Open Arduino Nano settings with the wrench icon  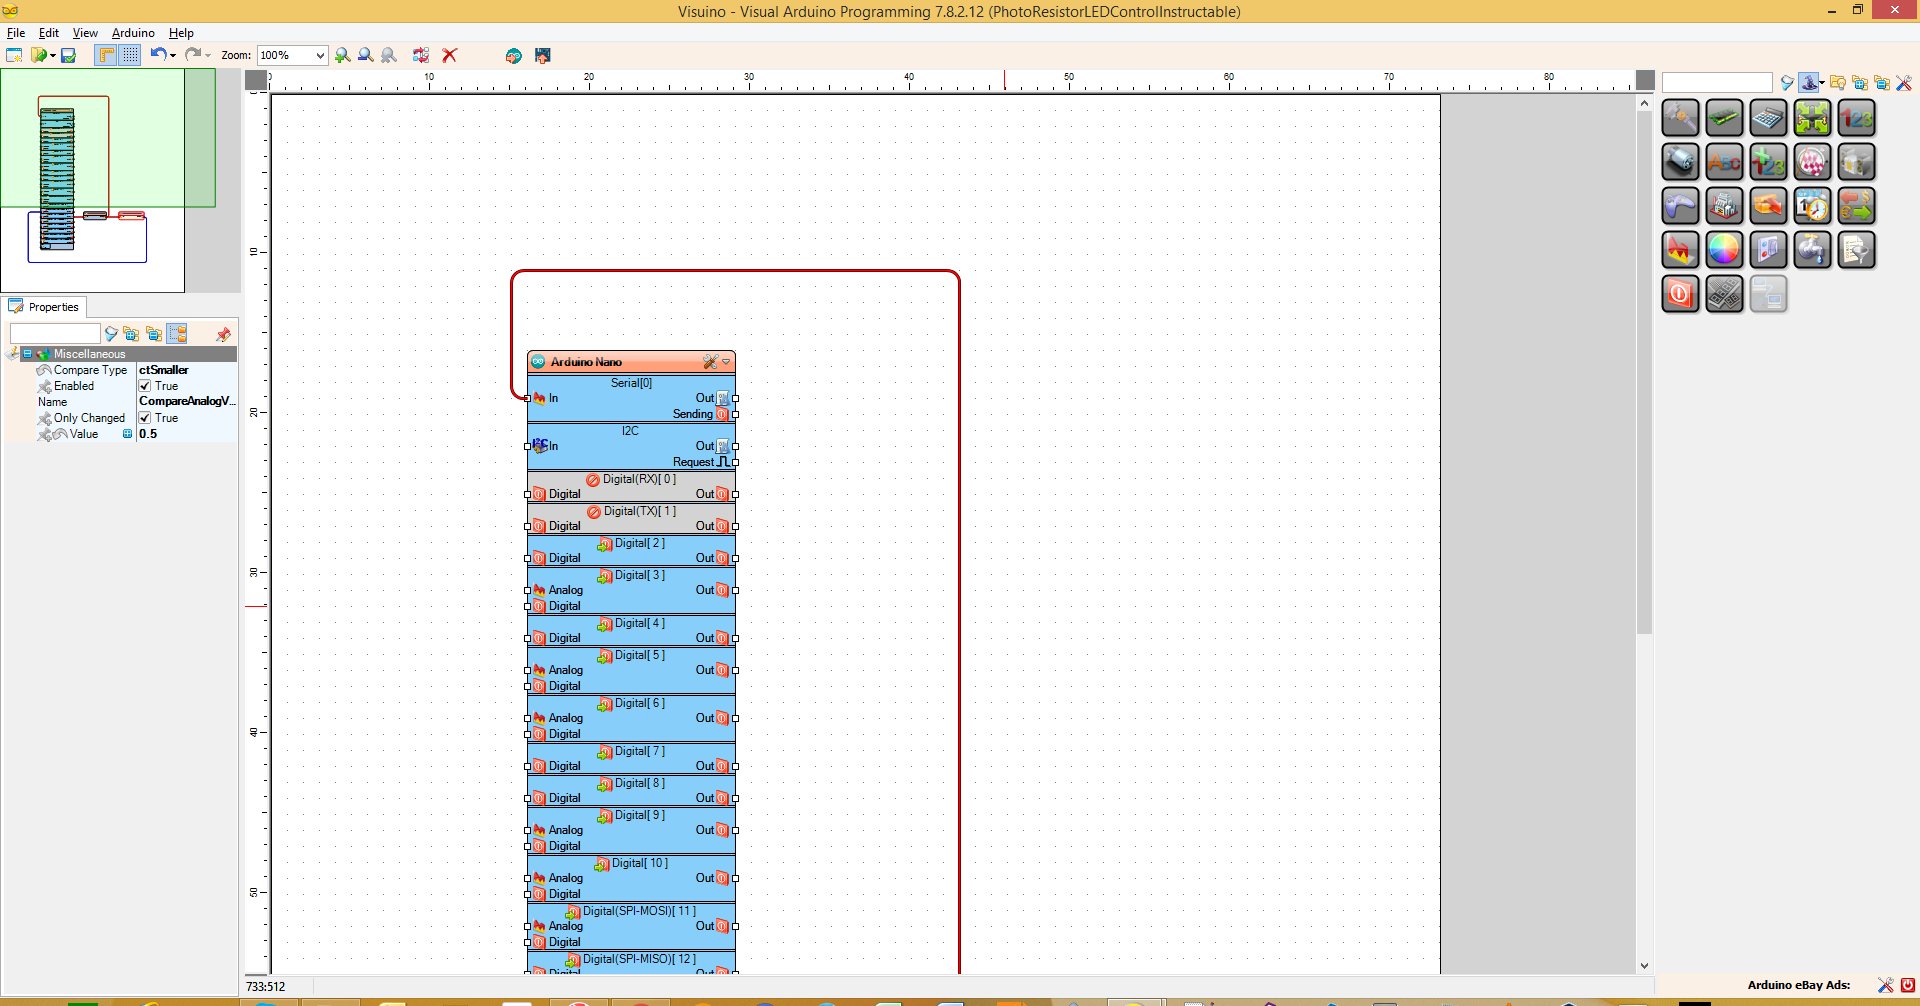point(710,362)
